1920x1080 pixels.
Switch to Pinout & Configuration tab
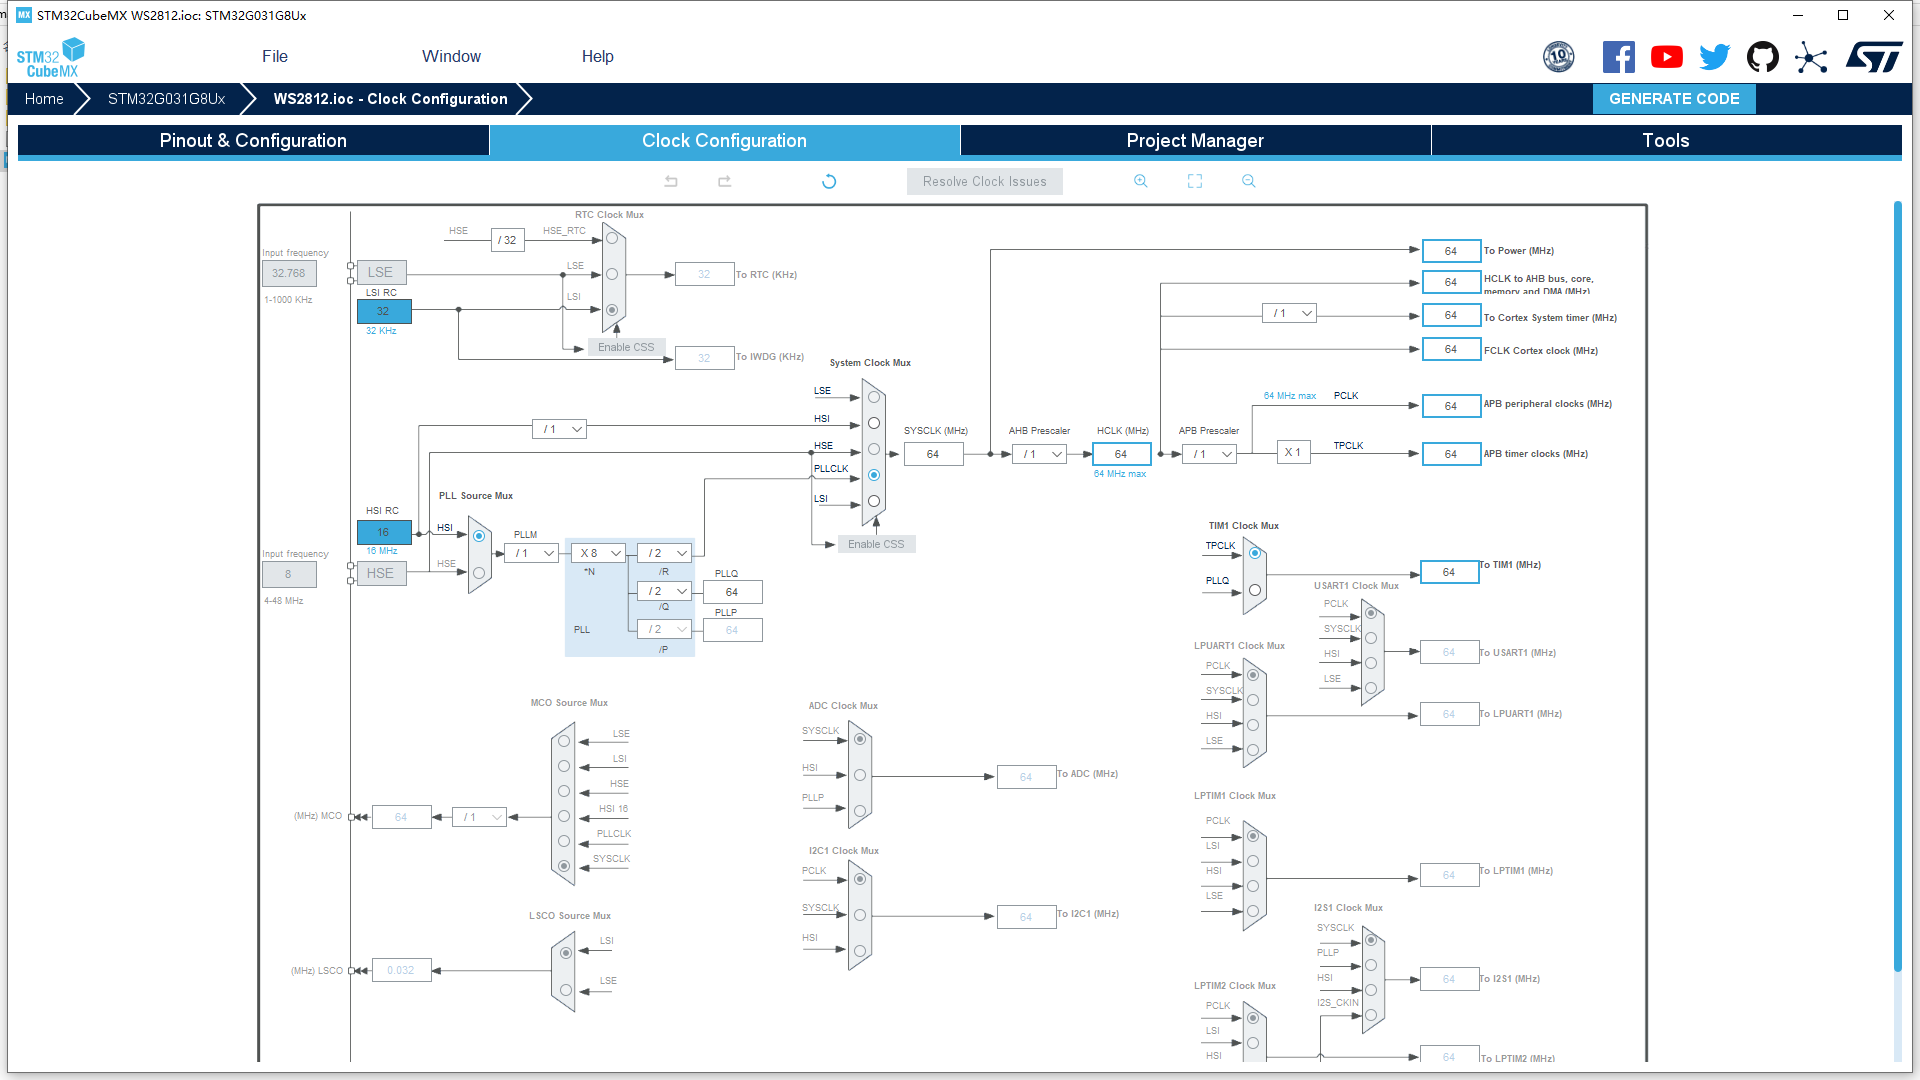pos(253,141)
